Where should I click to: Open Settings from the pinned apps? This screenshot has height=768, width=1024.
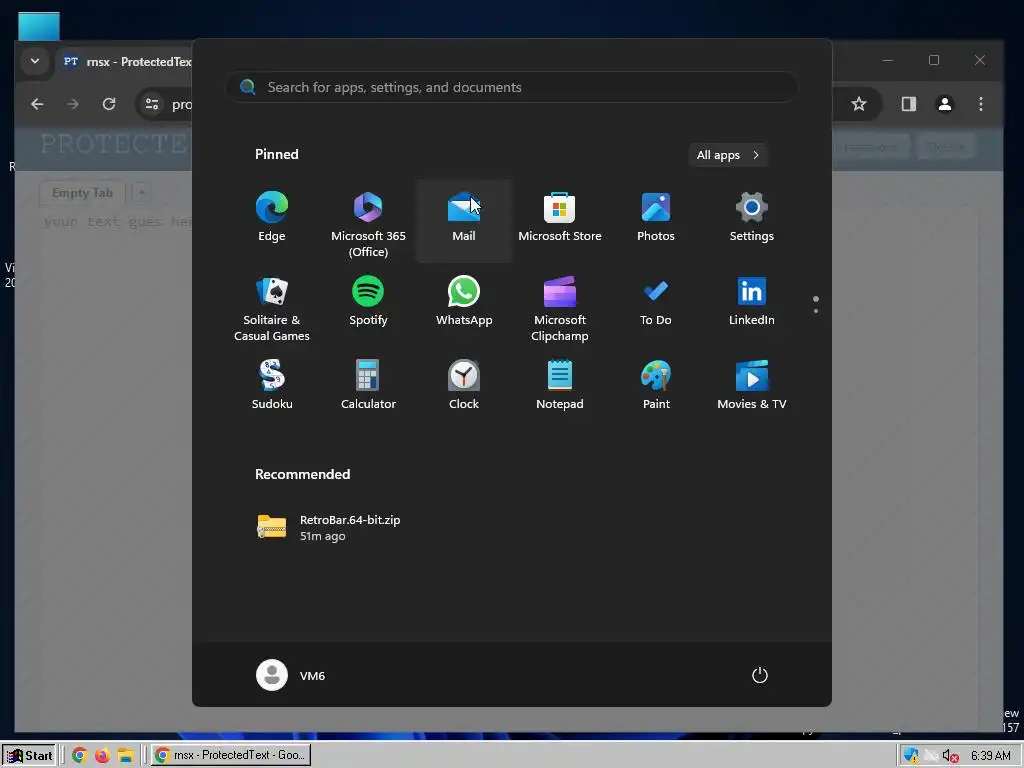[x=751, y=219]
